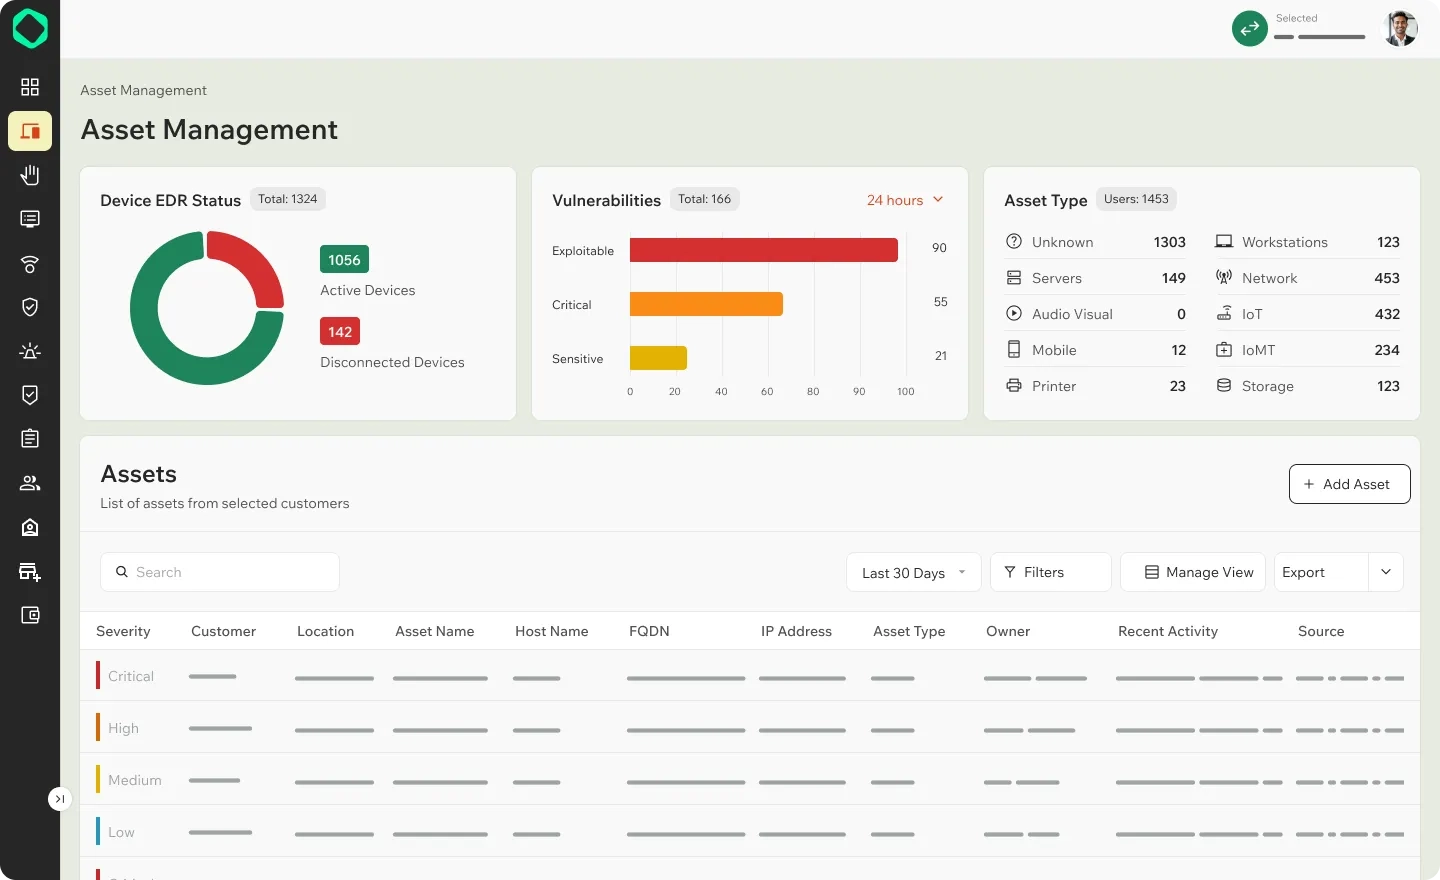The width and height of the screenshot is (1440, 880).
Task: Open the clipboard report sidebar icon
Action: pos(30,438)
